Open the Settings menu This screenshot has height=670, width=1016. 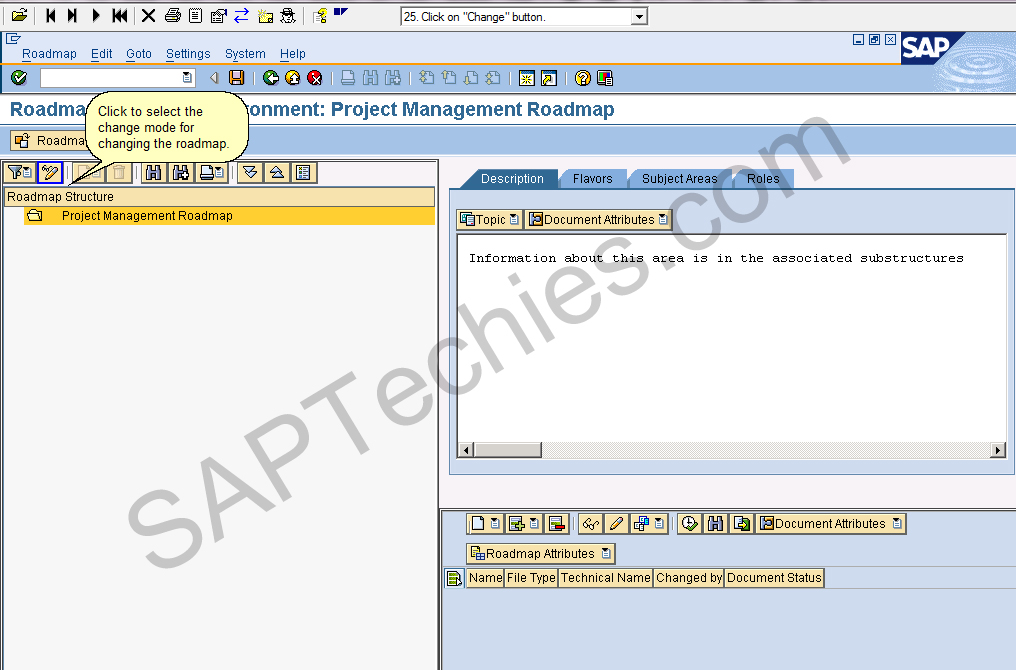188,54
